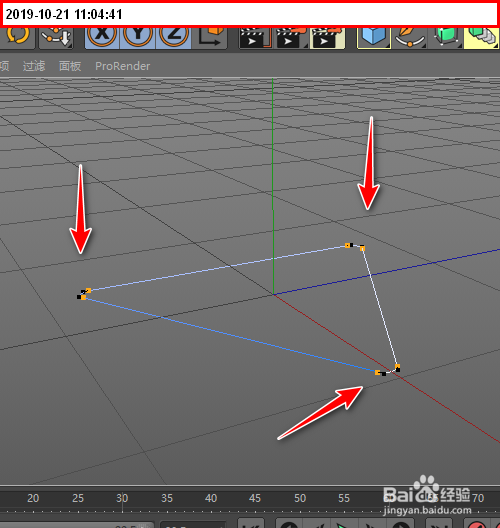Select the dark blue spline segment
This screenshot has width=500, height=528.
point(229,335)
